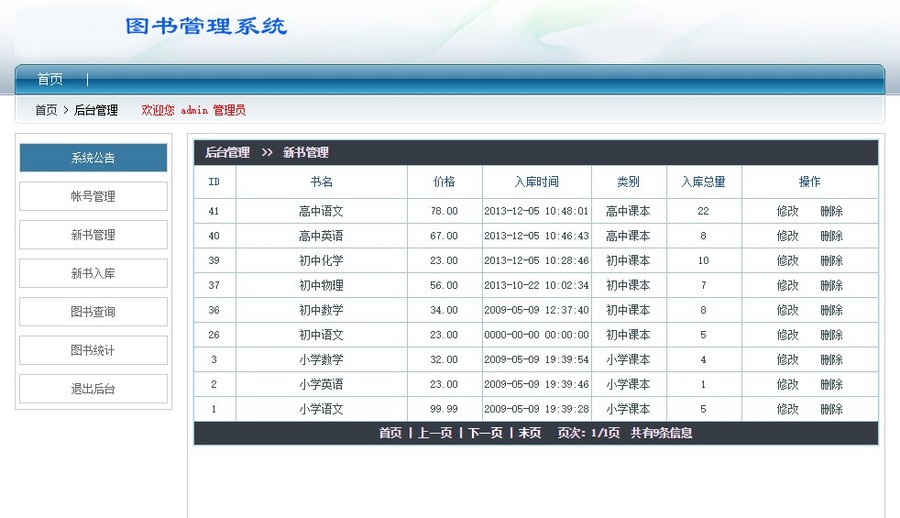Select book name cell 初中物理
The height and width of the screenshot is (518, 900).
(x=321, y=285)
